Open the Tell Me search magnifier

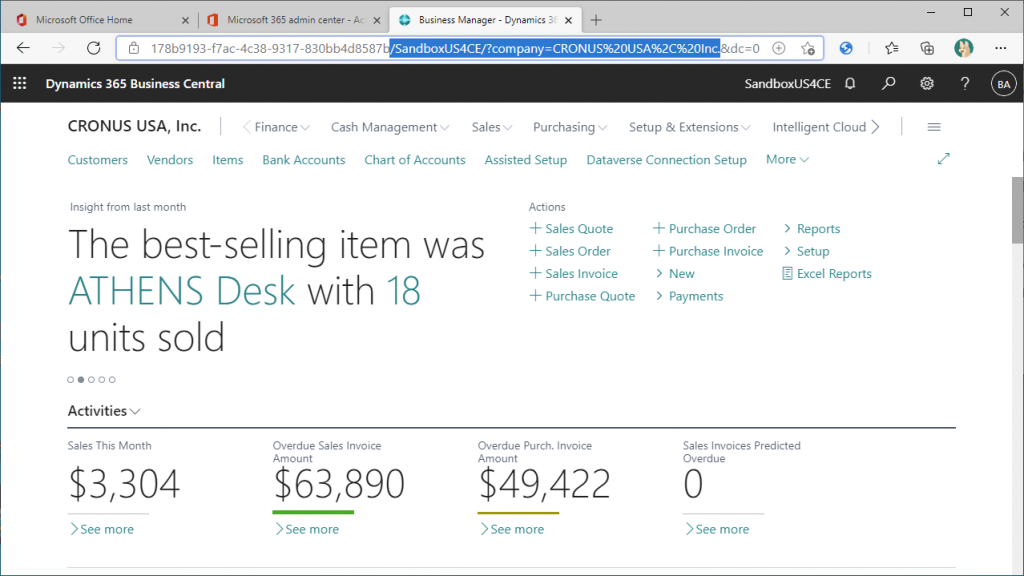click(x=888, y=84)
